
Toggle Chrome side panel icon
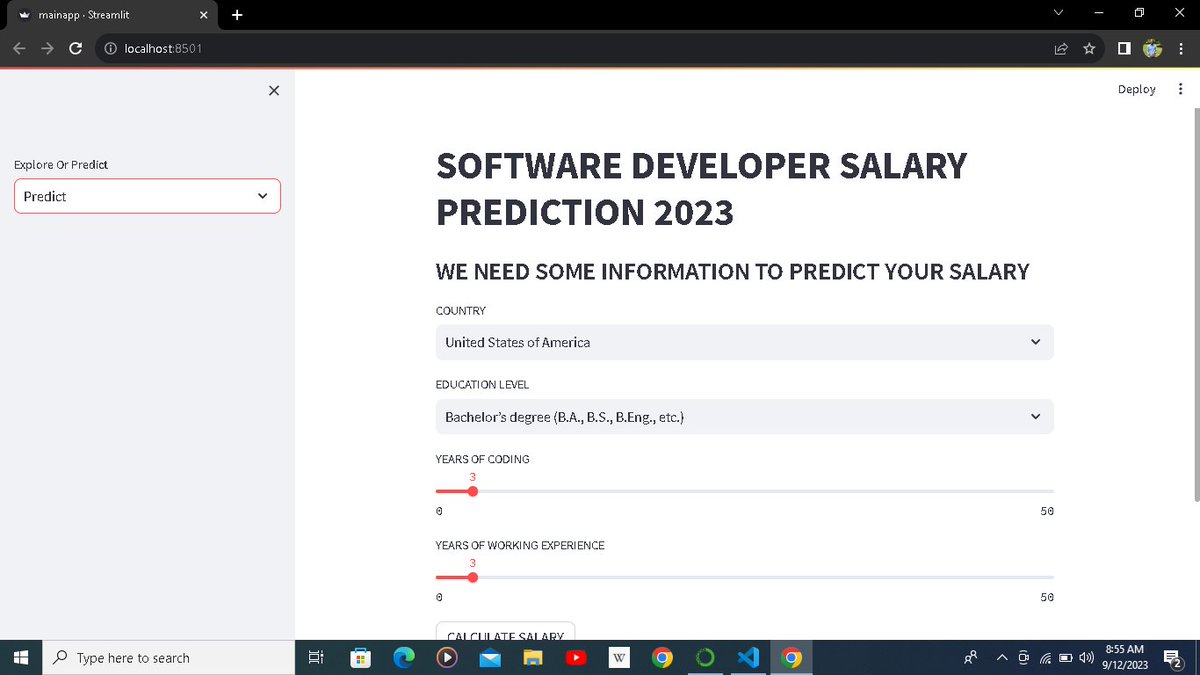click(x=1123, y=48)
